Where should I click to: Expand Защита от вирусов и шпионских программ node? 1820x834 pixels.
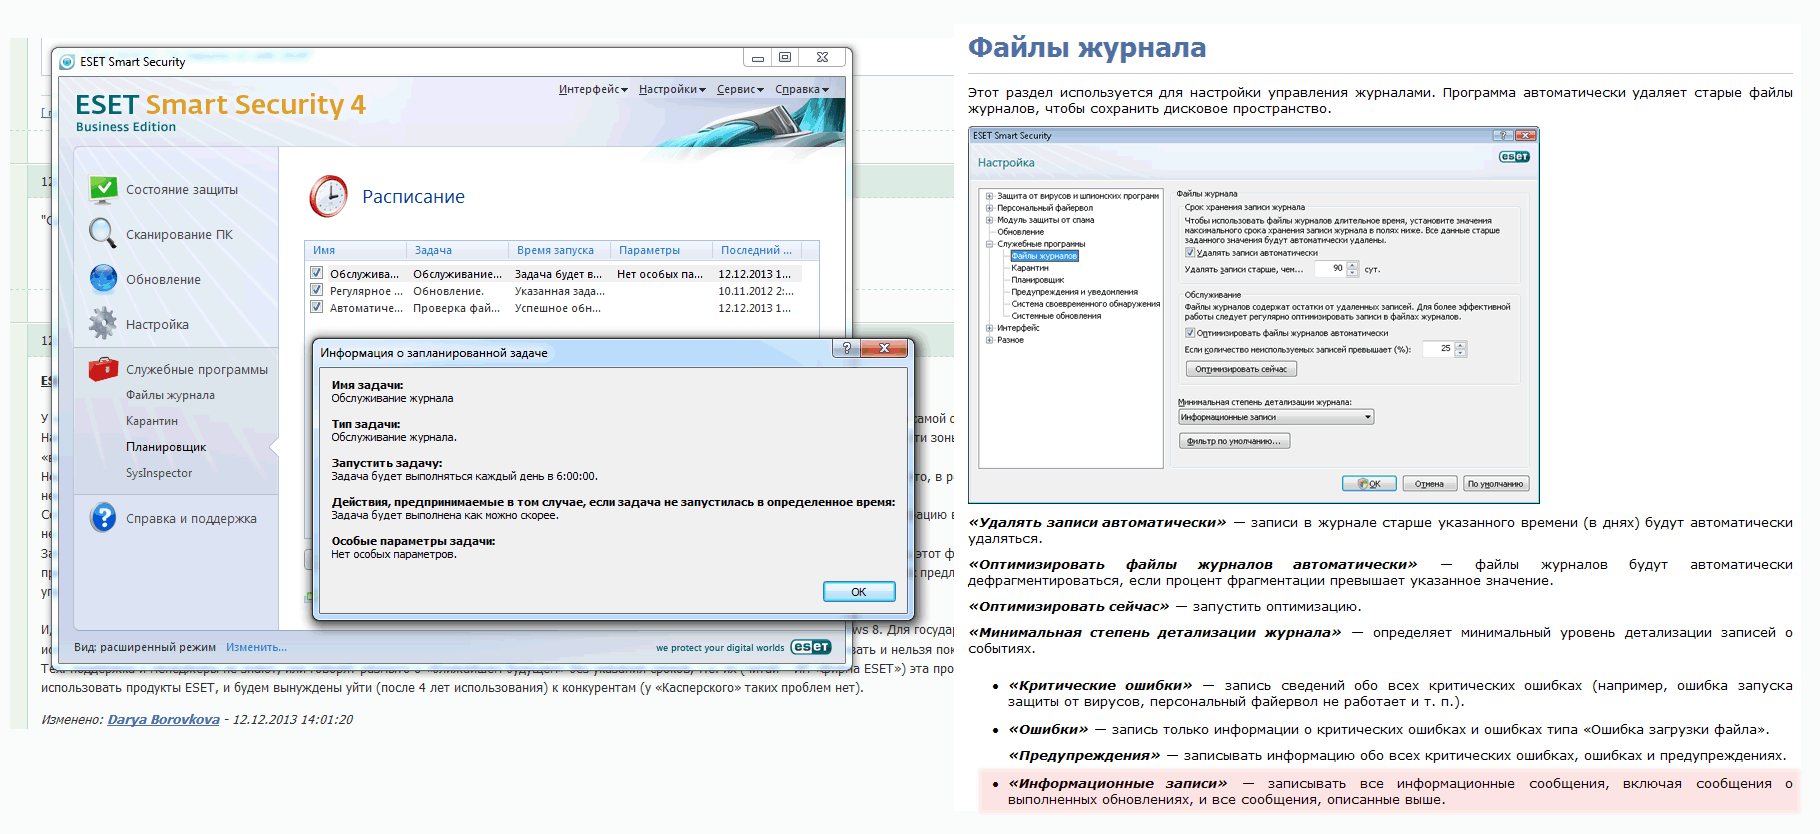[989, 196]
